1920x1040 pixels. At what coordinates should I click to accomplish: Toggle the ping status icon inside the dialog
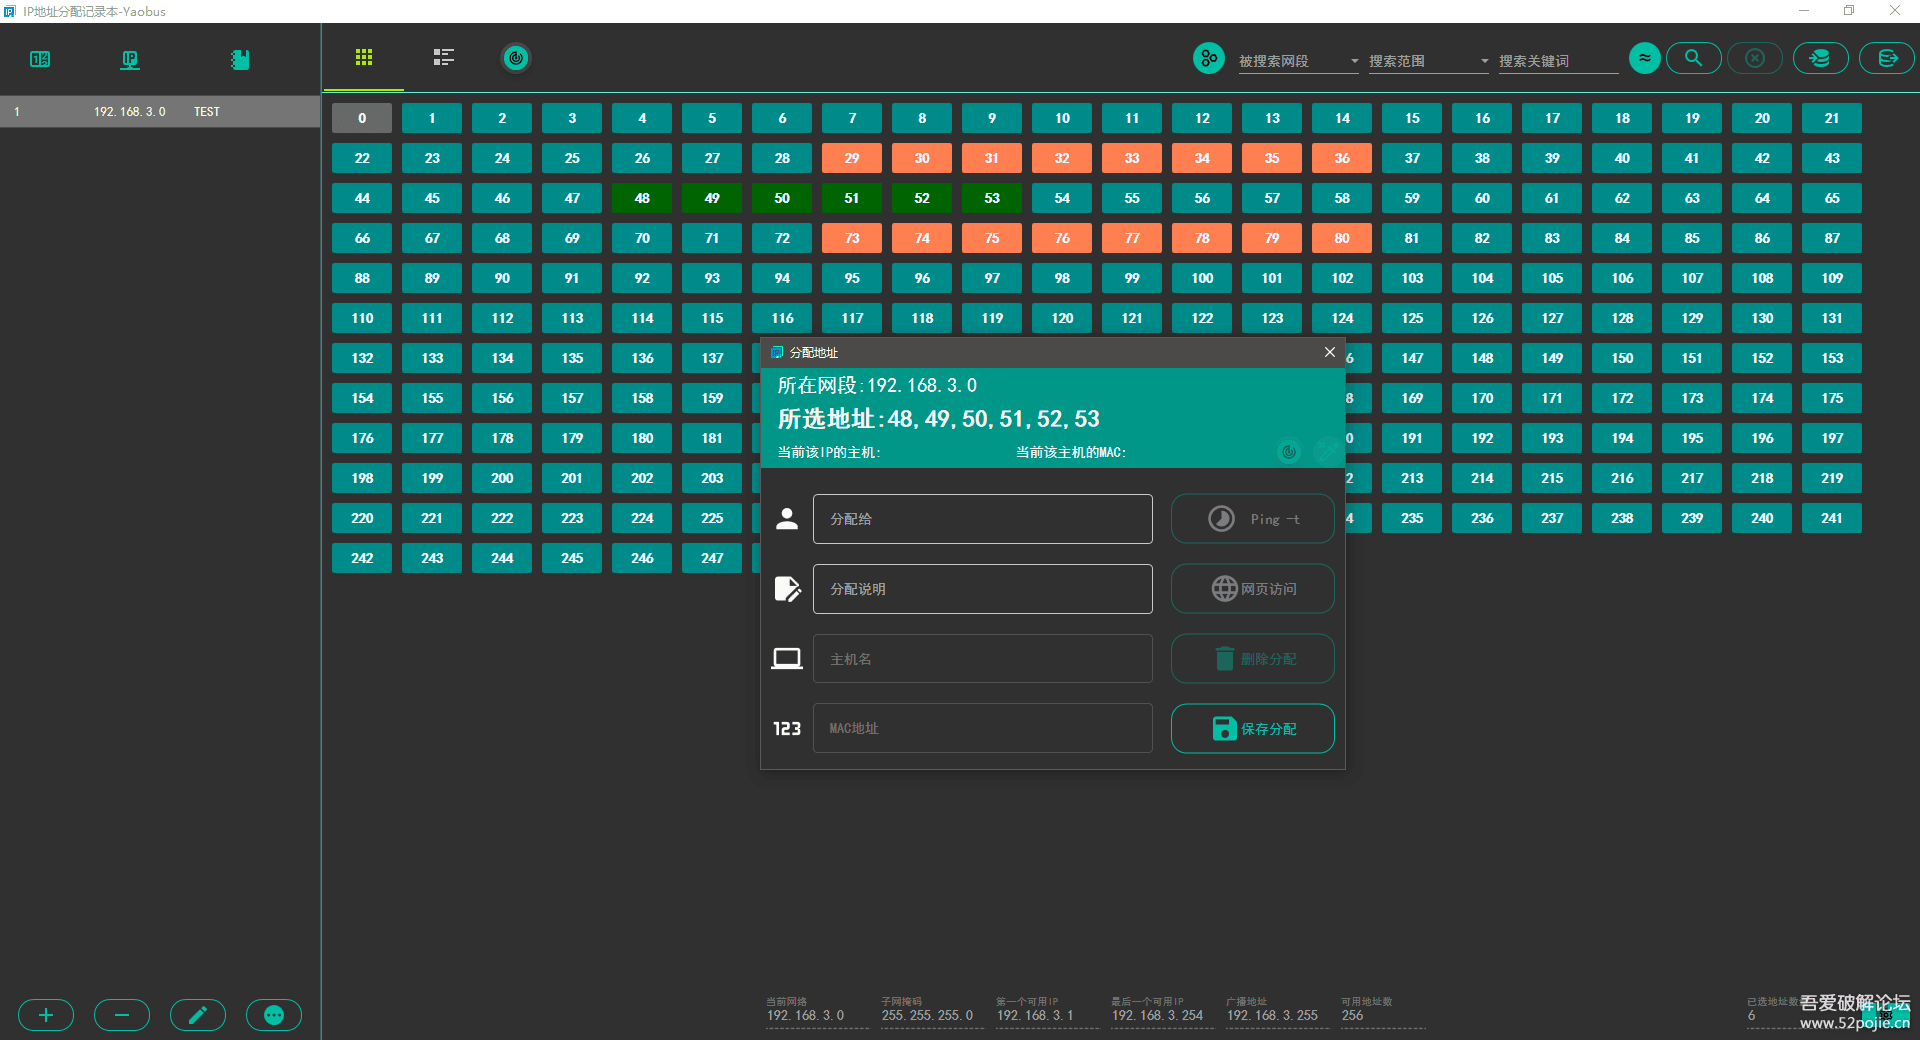point(1288,452)
